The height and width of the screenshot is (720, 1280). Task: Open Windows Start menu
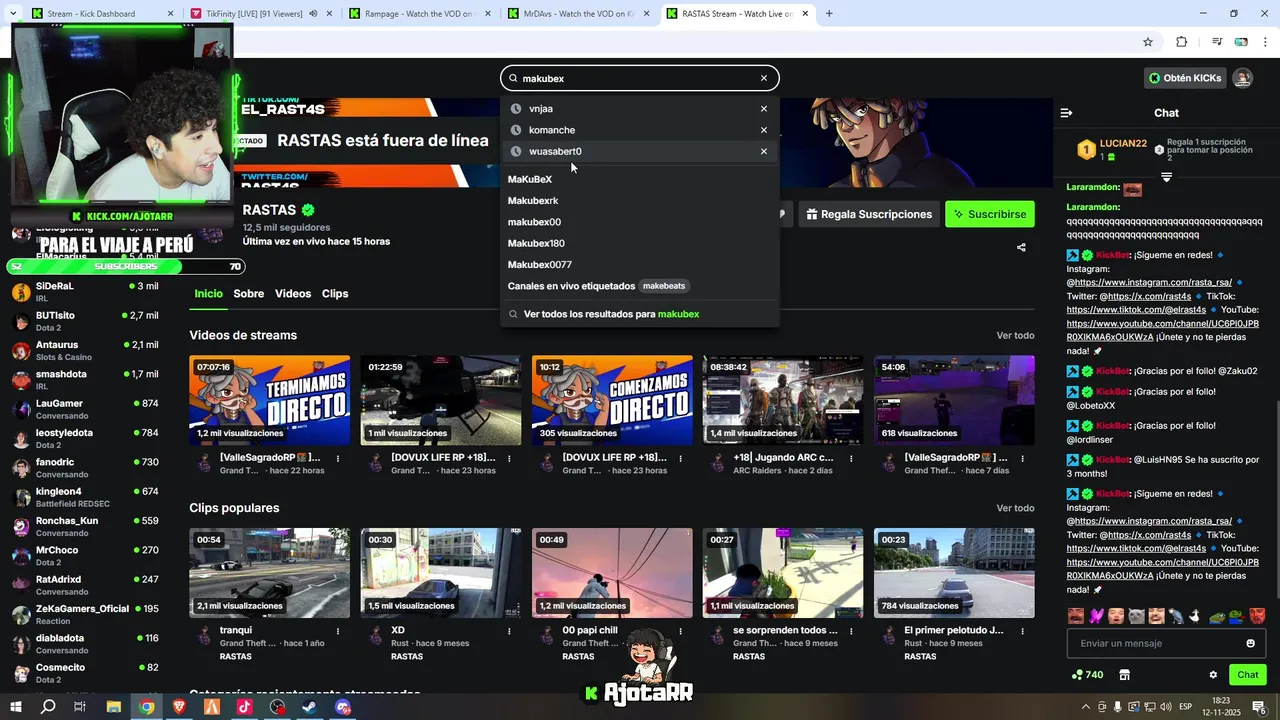(x=15, y=707)
